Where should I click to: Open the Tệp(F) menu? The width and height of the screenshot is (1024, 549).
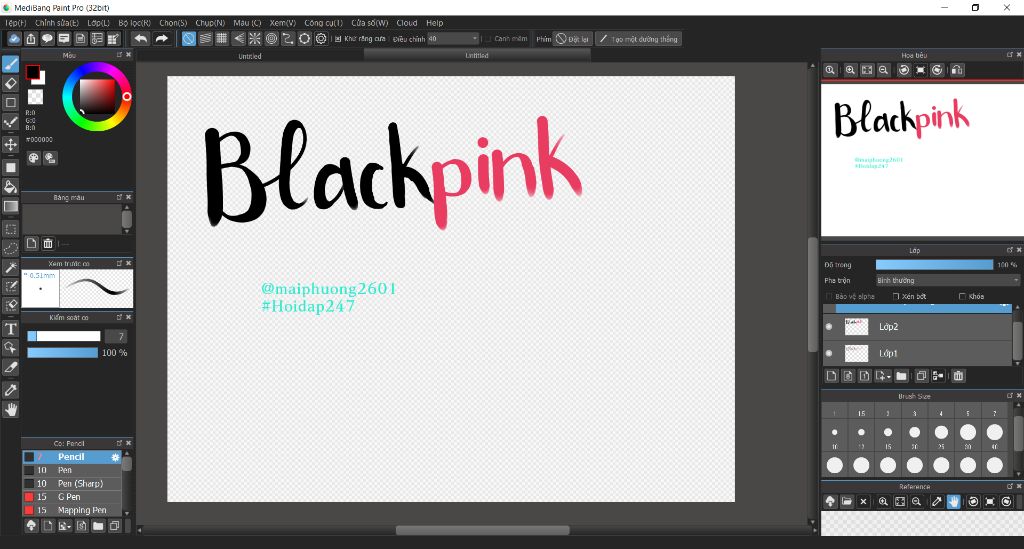coord(16,23)
